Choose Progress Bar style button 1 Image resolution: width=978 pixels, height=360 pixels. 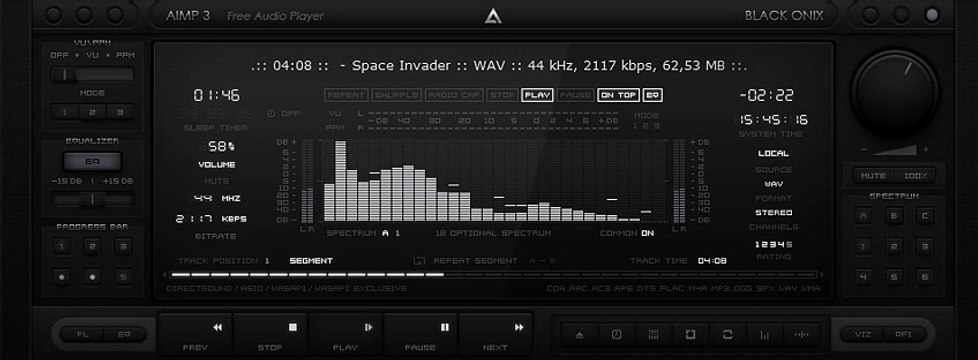point(61,246)
